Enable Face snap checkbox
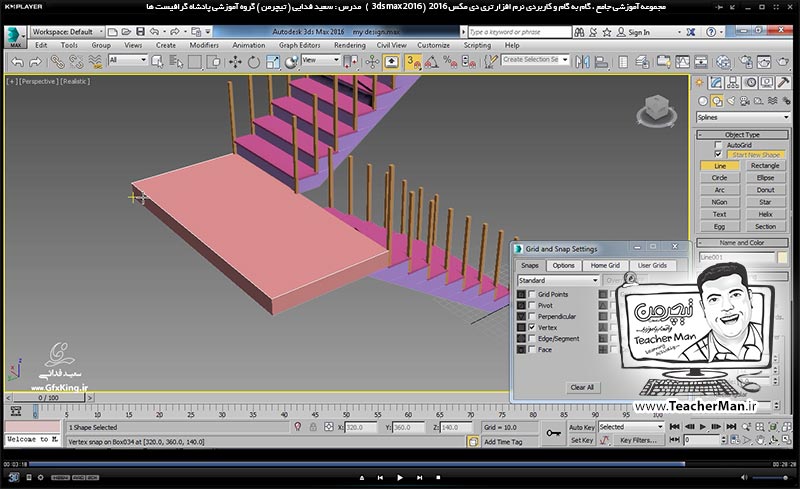The image size is (800, 489). (532, 350)
